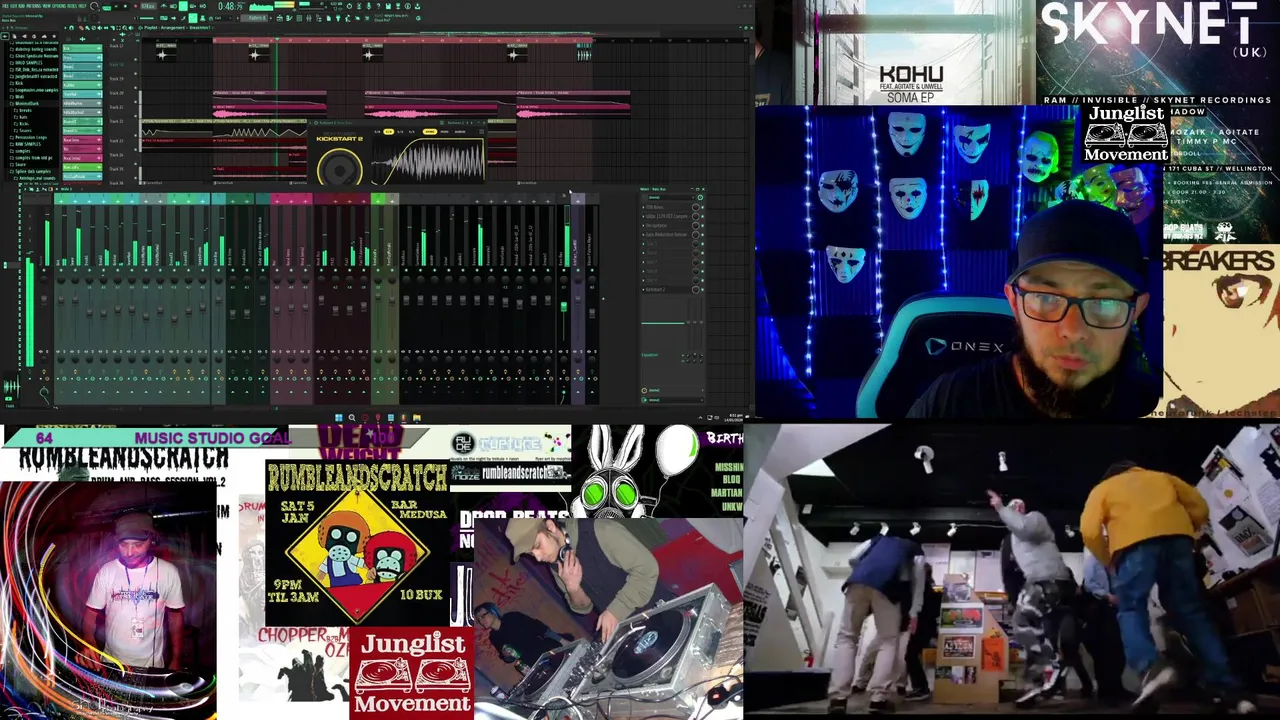Screen dimensions: 1280x720
Task: Adjust the Gain Reduction Deluxe mix knob
Action: click(x=696, y=235)
